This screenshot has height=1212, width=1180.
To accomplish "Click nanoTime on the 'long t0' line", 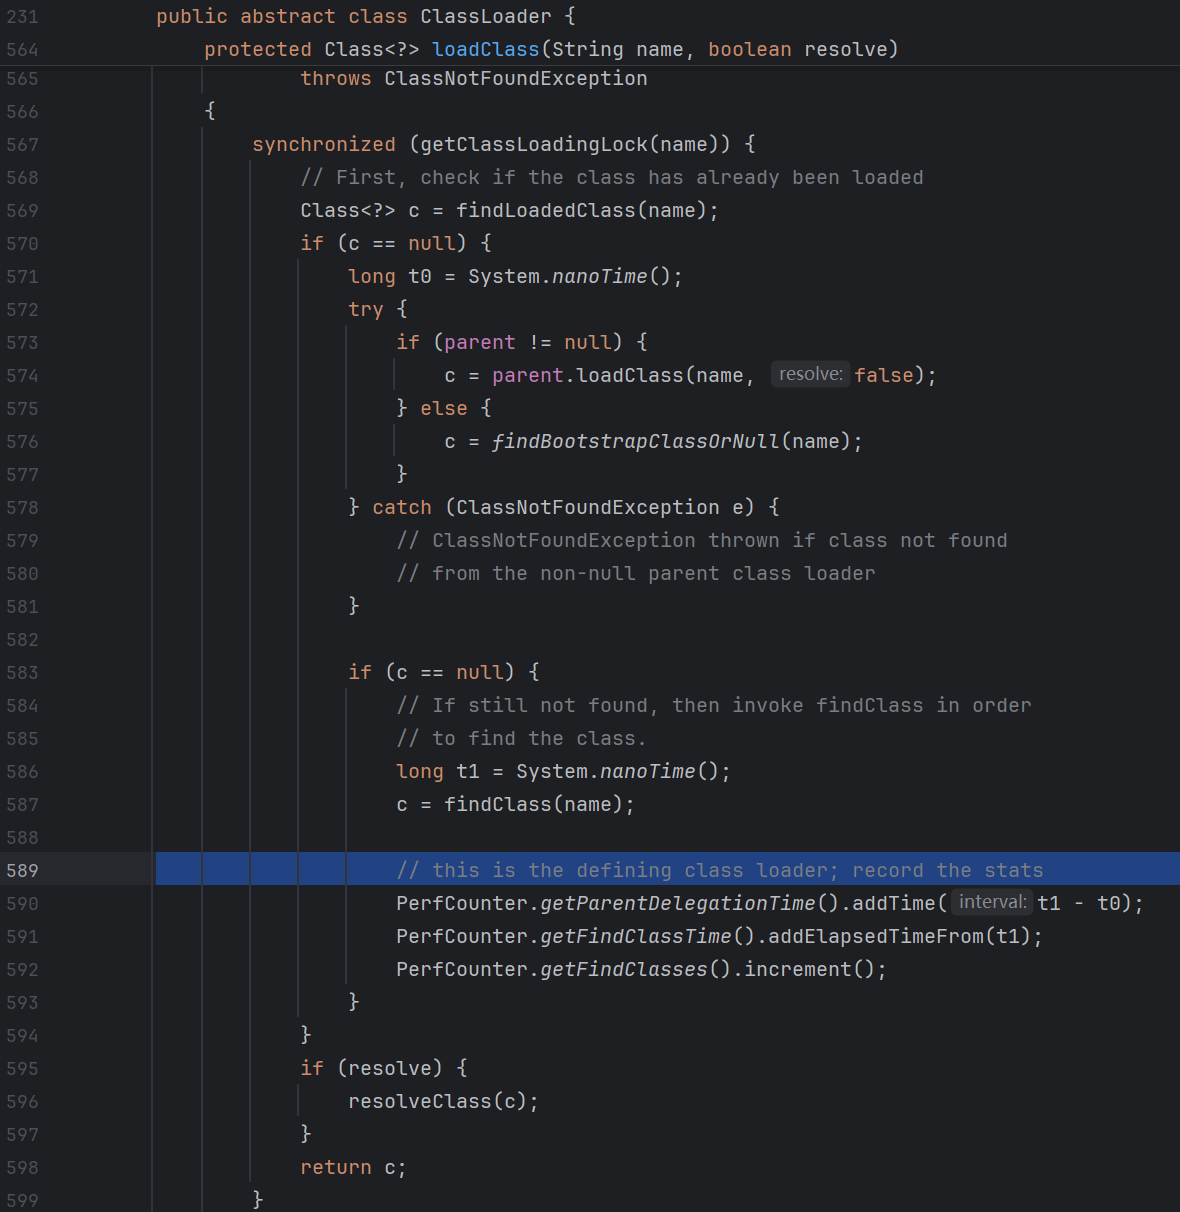I will pos(599,276).
